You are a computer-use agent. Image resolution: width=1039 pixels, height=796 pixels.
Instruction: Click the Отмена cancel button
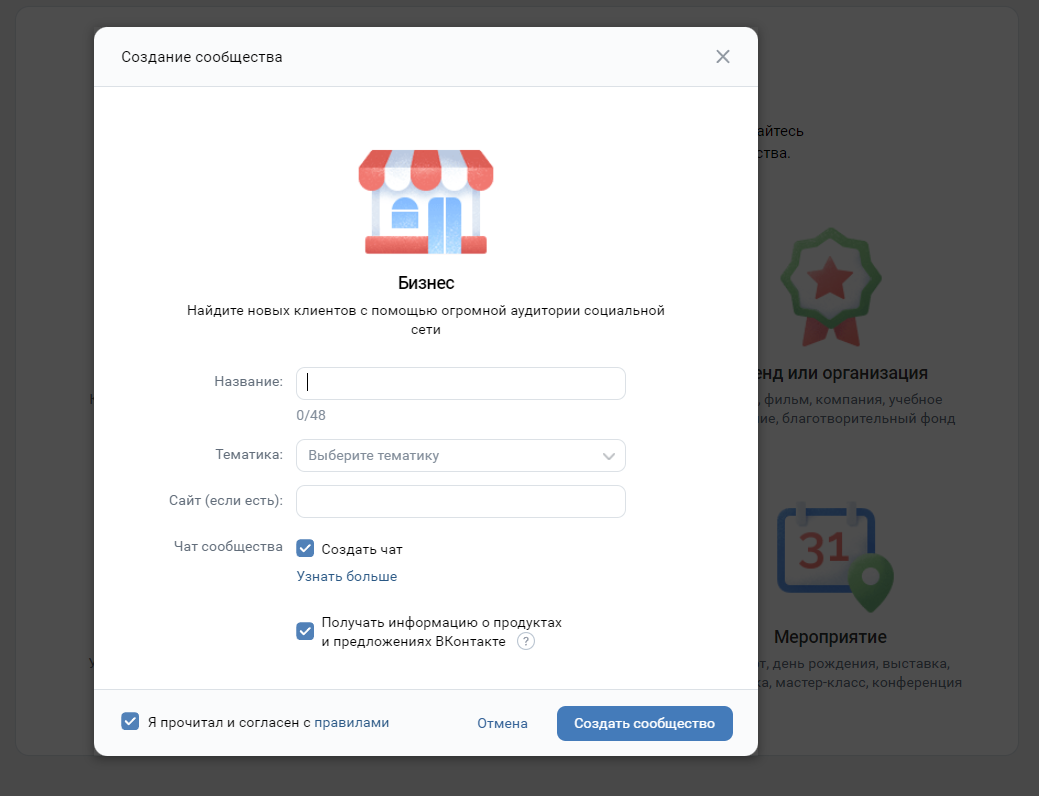(x=502, y=724)
